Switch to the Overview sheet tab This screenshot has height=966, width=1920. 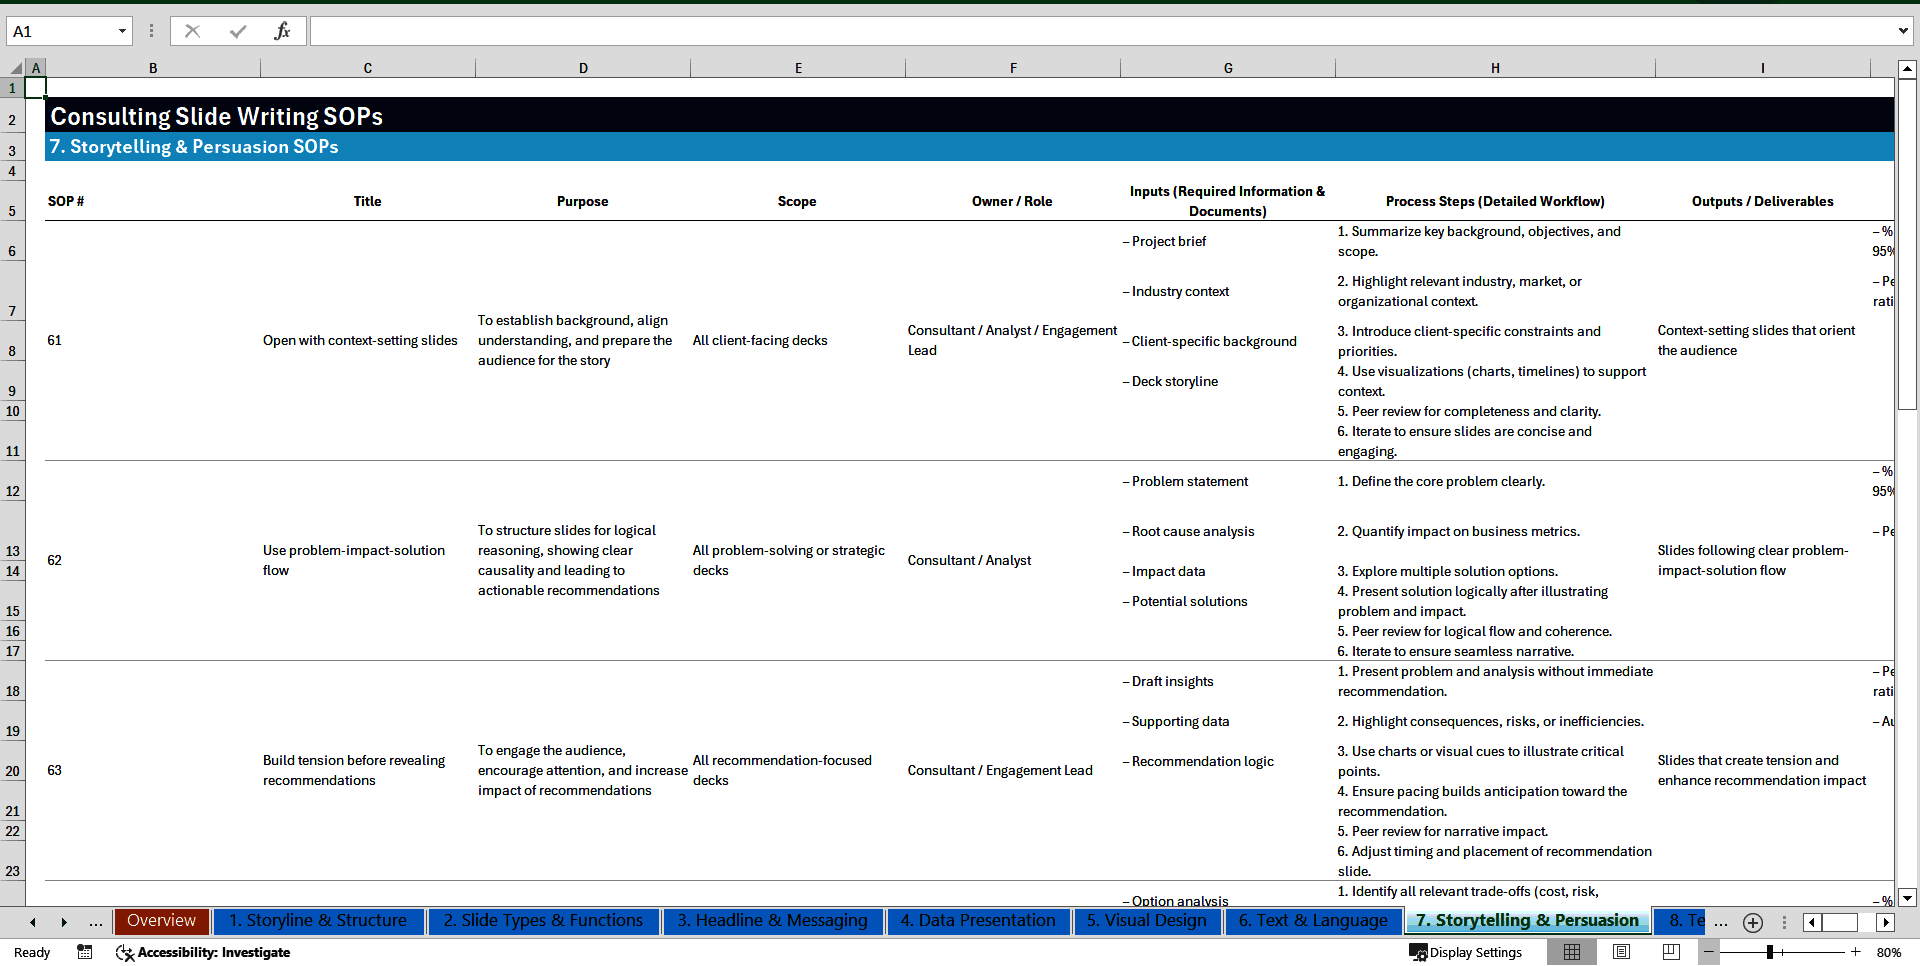161,921
